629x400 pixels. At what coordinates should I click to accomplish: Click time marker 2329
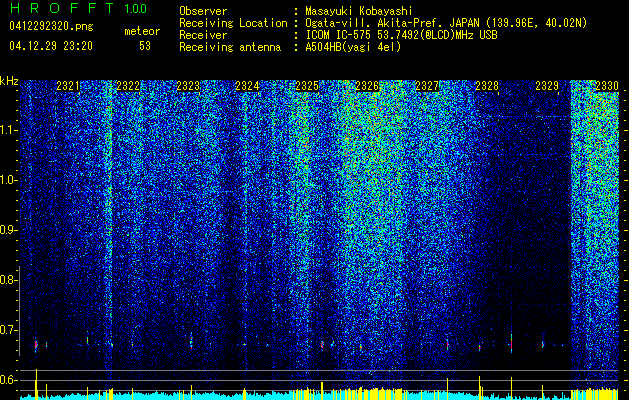(547, 86)
